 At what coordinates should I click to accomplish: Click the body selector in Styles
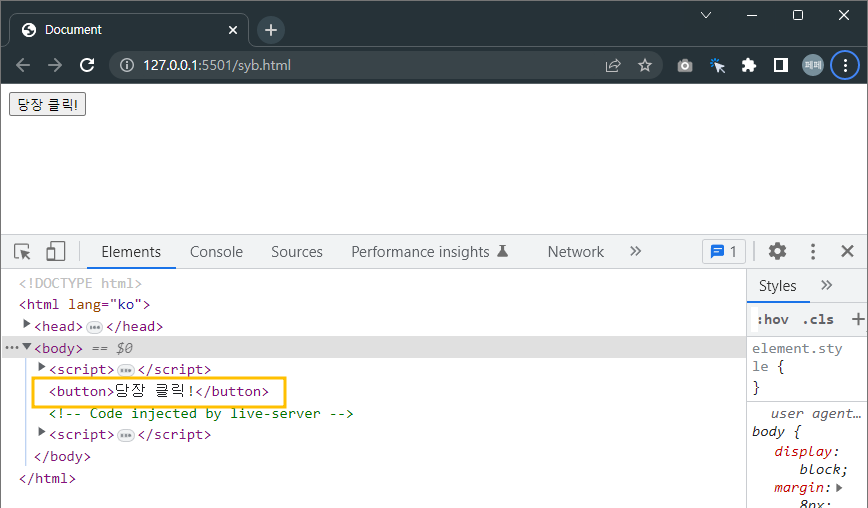[x=768, y=431]
